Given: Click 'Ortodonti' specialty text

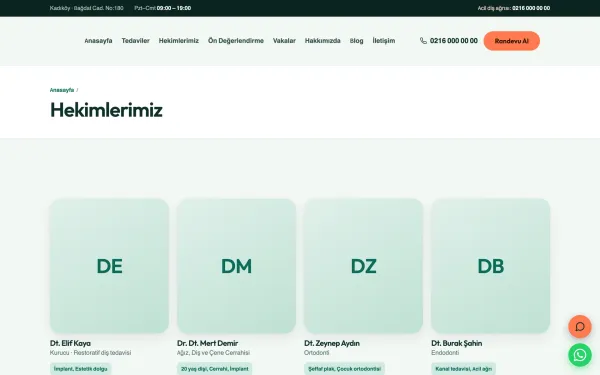Looking at the screenshot, I should tap(316, 353).
